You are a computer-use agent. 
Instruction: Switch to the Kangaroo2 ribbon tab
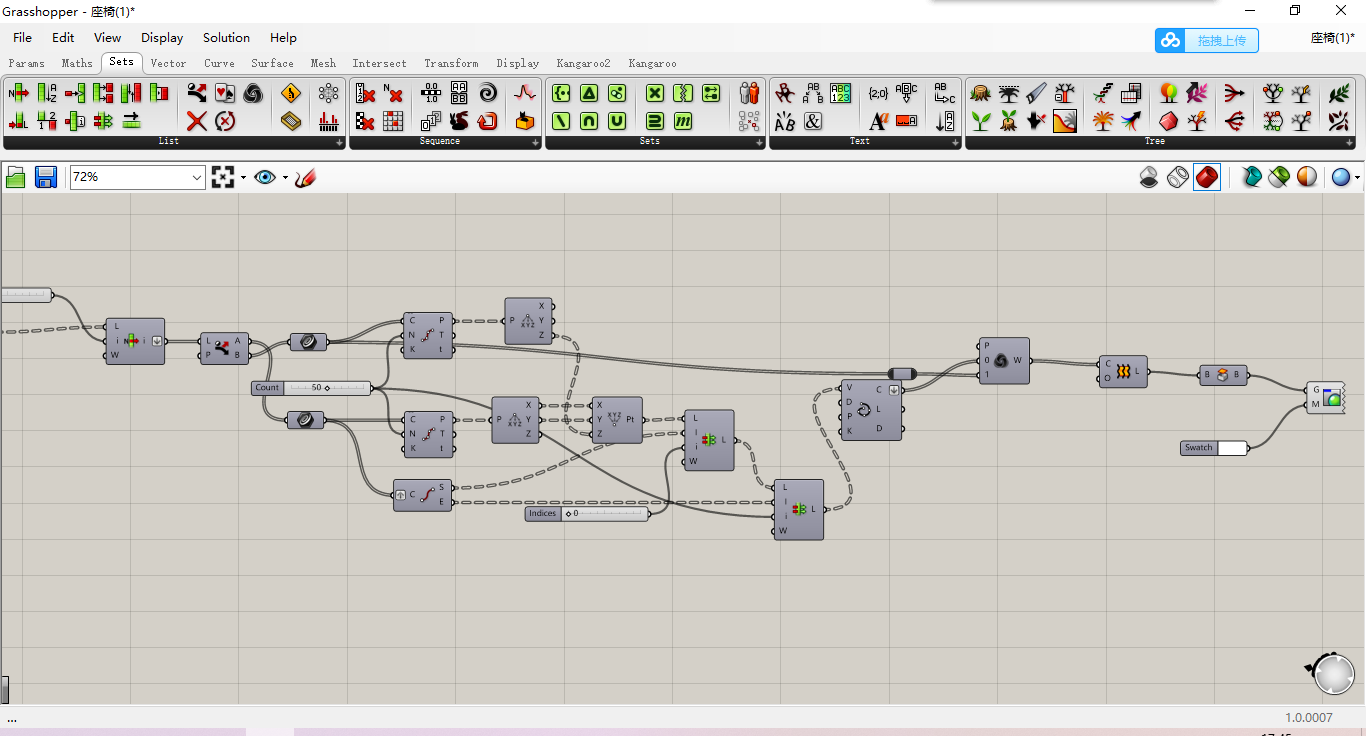pyautogui.click(x=583, y=63)
